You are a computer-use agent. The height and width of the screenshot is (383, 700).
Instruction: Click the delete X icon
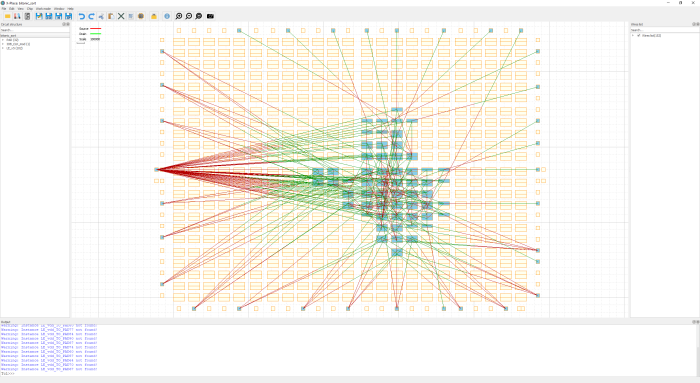(x=121, y=16)
